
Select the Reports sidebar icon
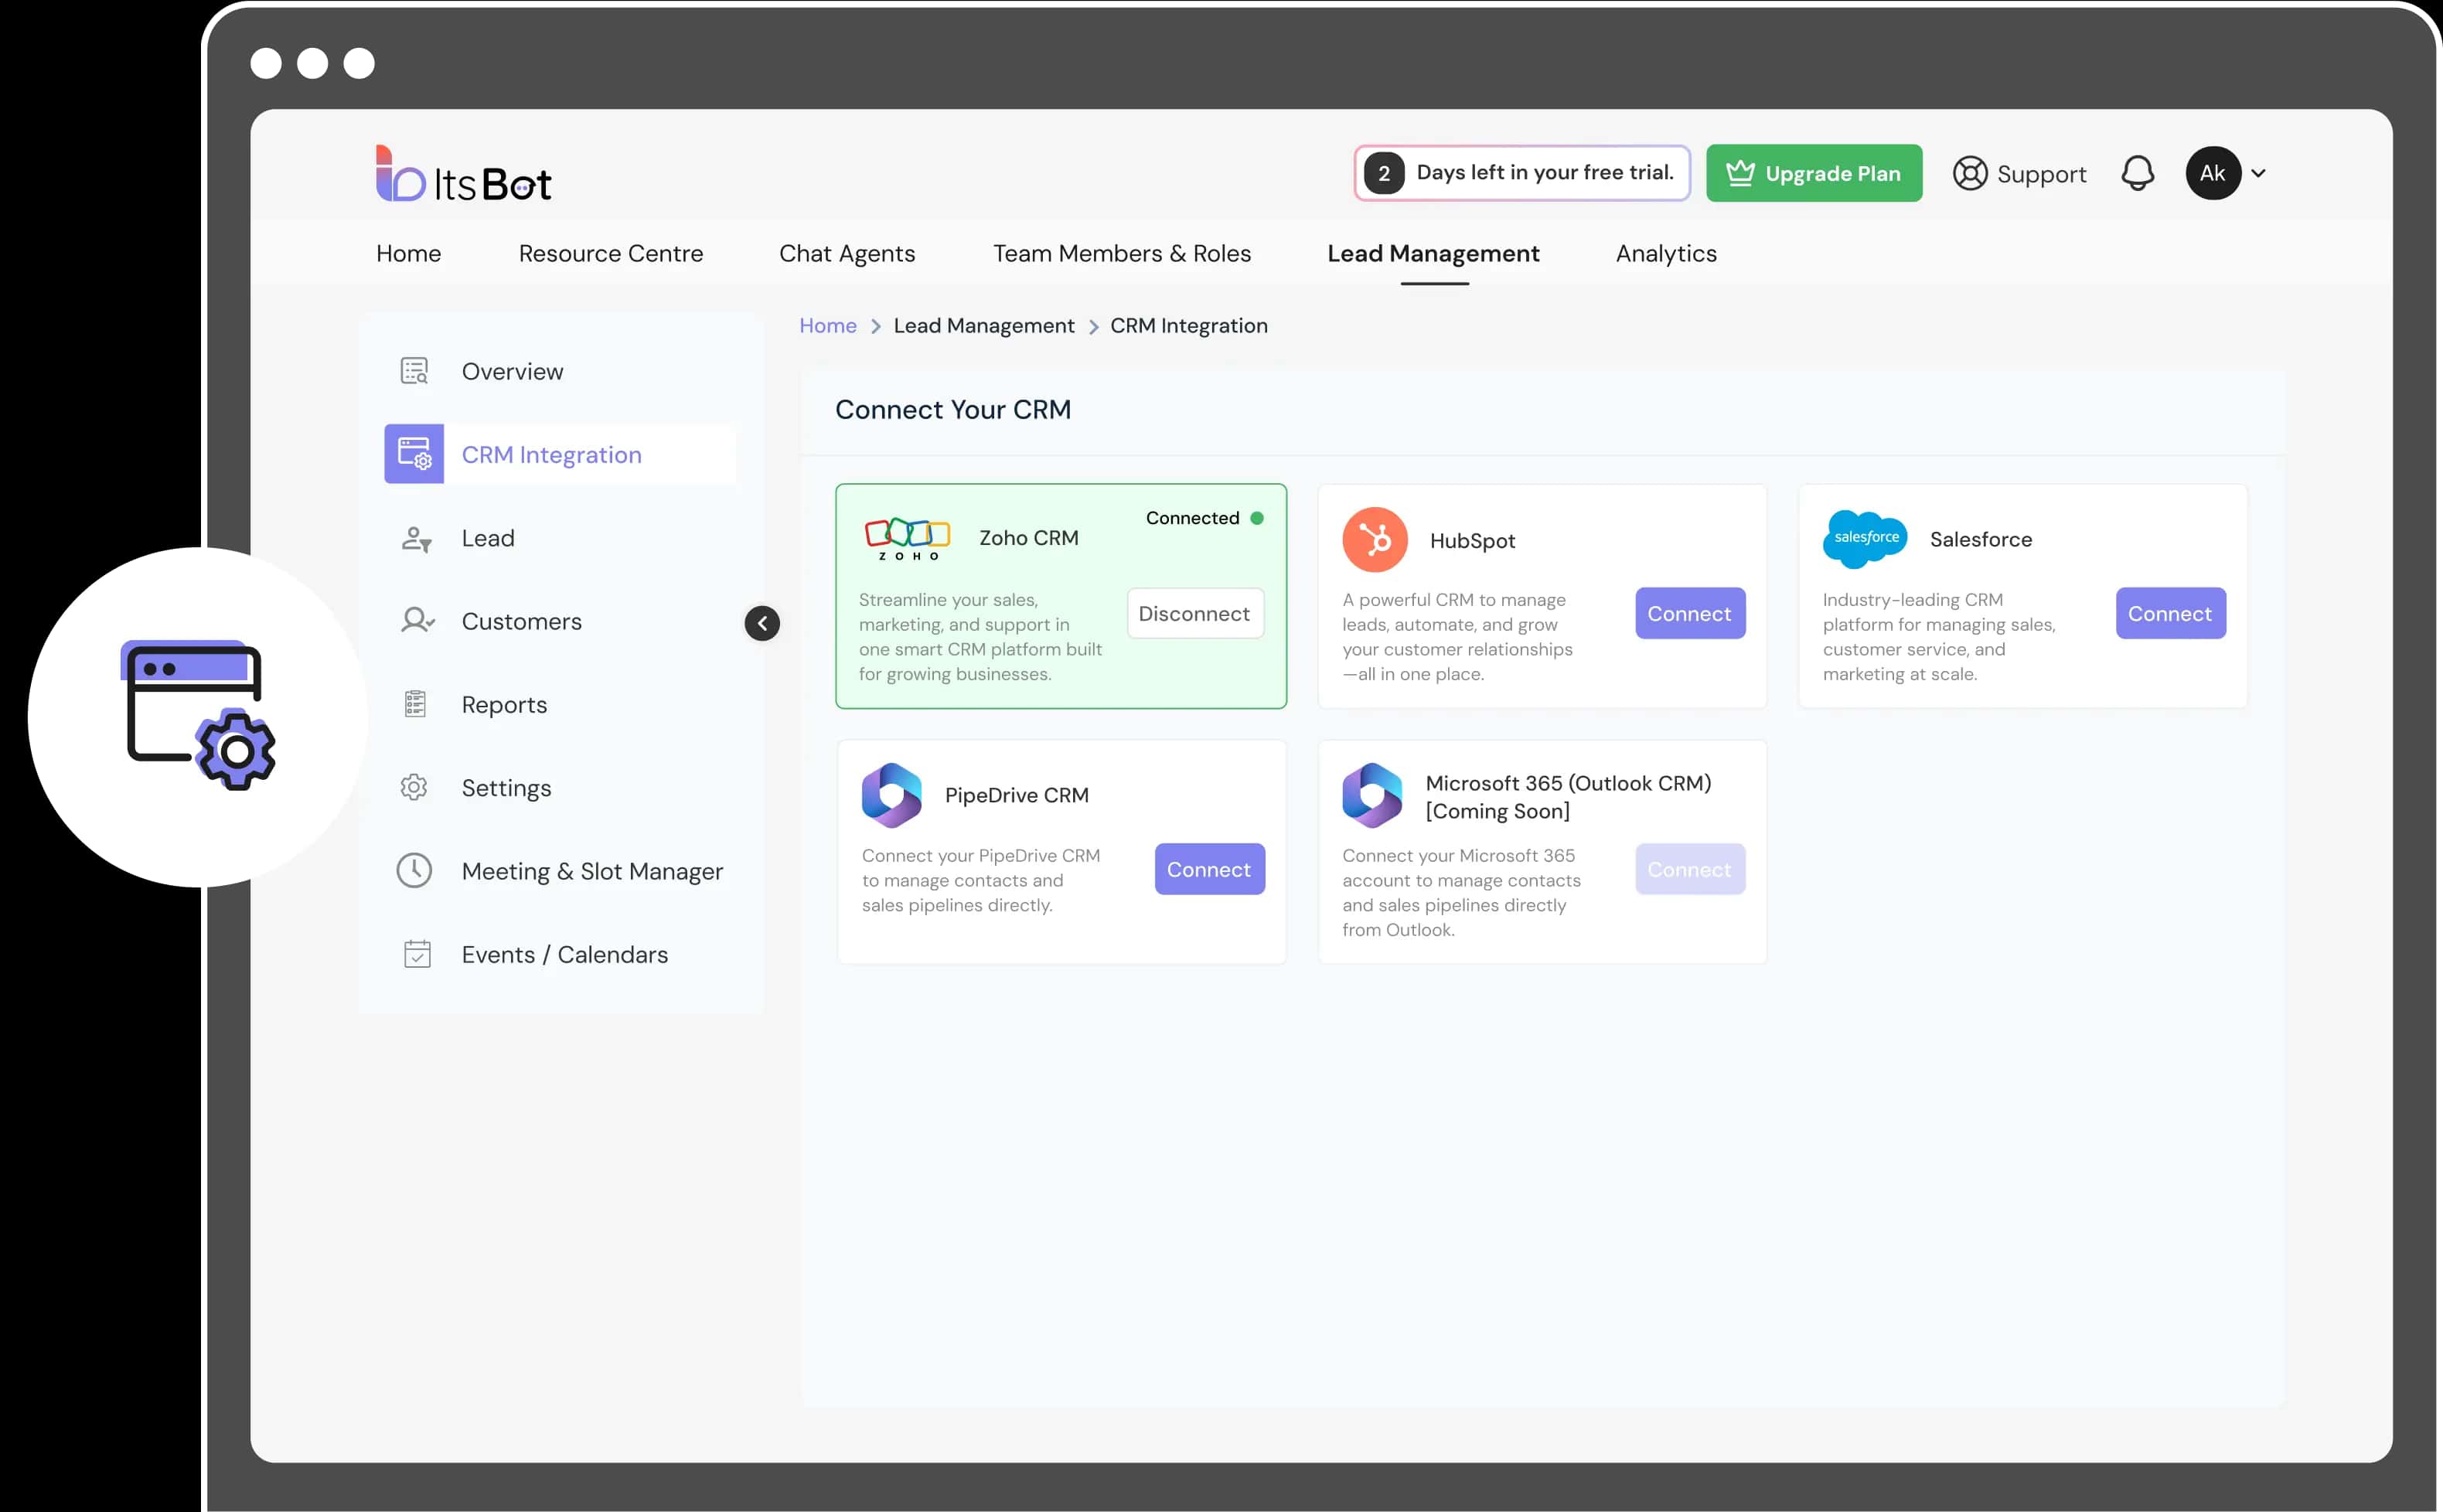tap(415, 705)
